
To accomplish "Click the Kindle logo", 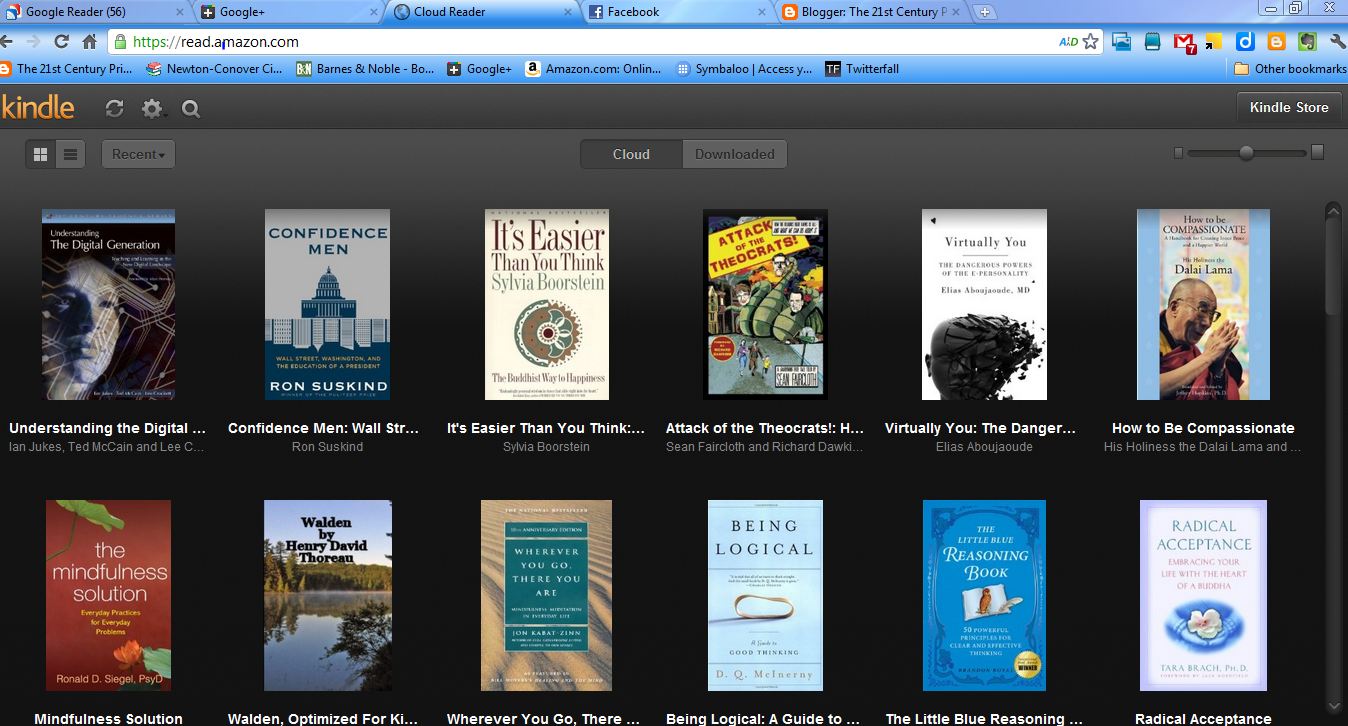I will [x=38, y=107].
